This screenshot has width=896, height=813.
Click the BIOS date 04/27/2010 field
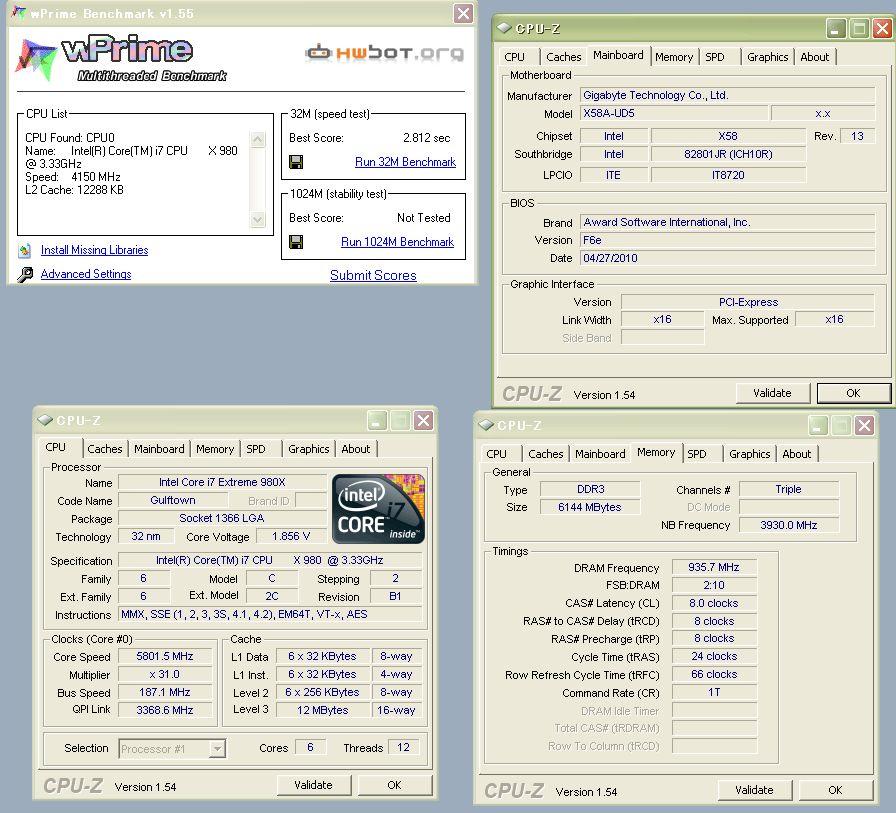(x=727, y=258)
